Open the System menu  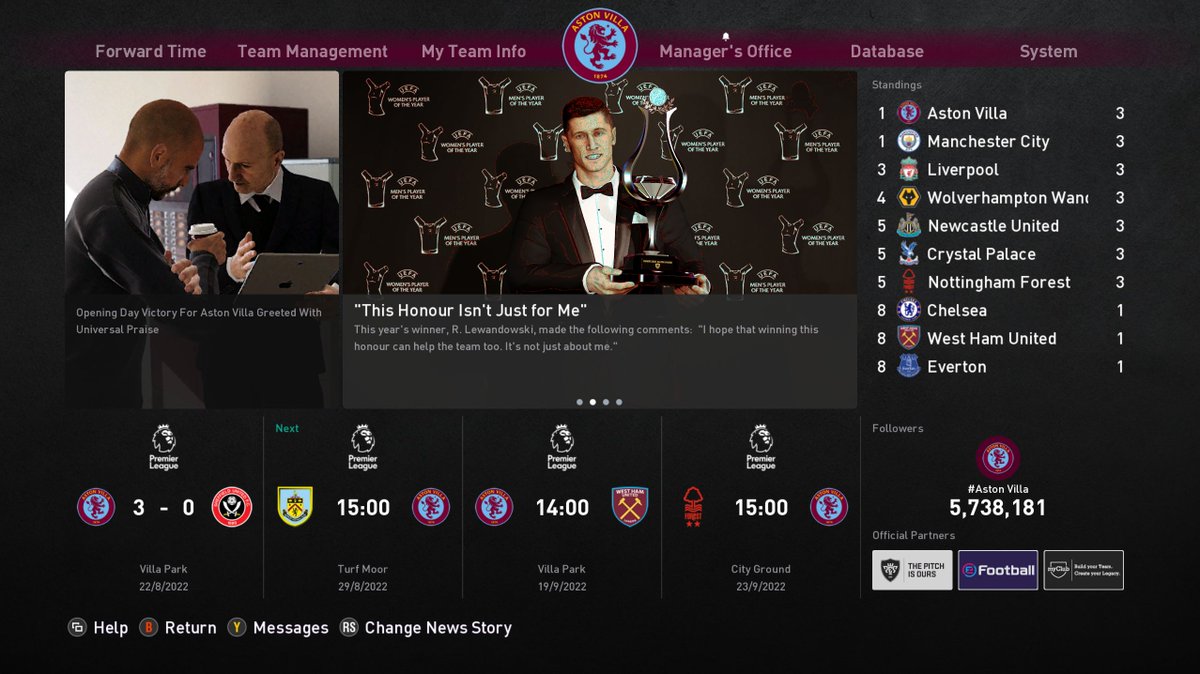(1048, 51)
